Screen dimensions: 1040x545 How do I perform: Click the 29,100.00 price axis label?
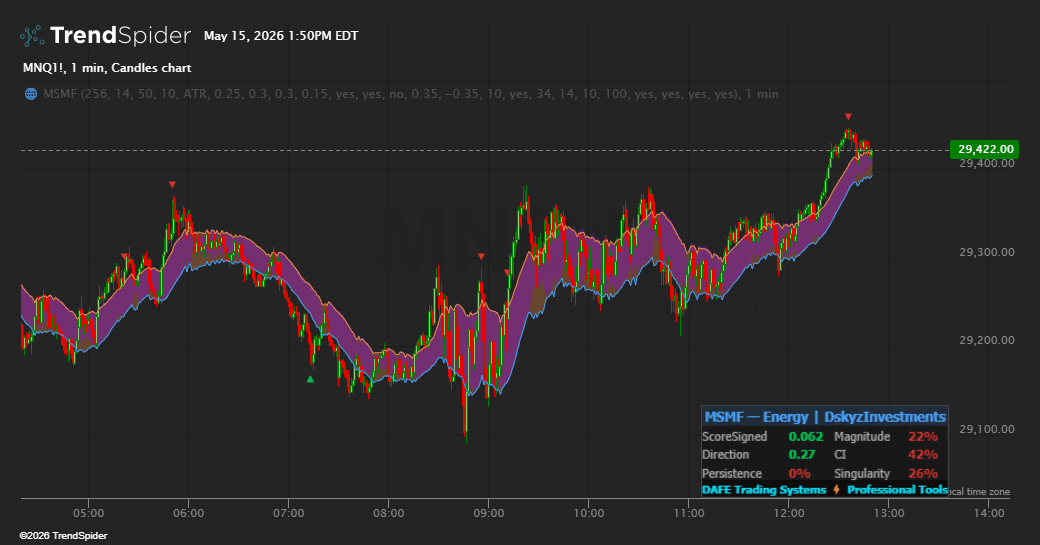click(986, 429)
